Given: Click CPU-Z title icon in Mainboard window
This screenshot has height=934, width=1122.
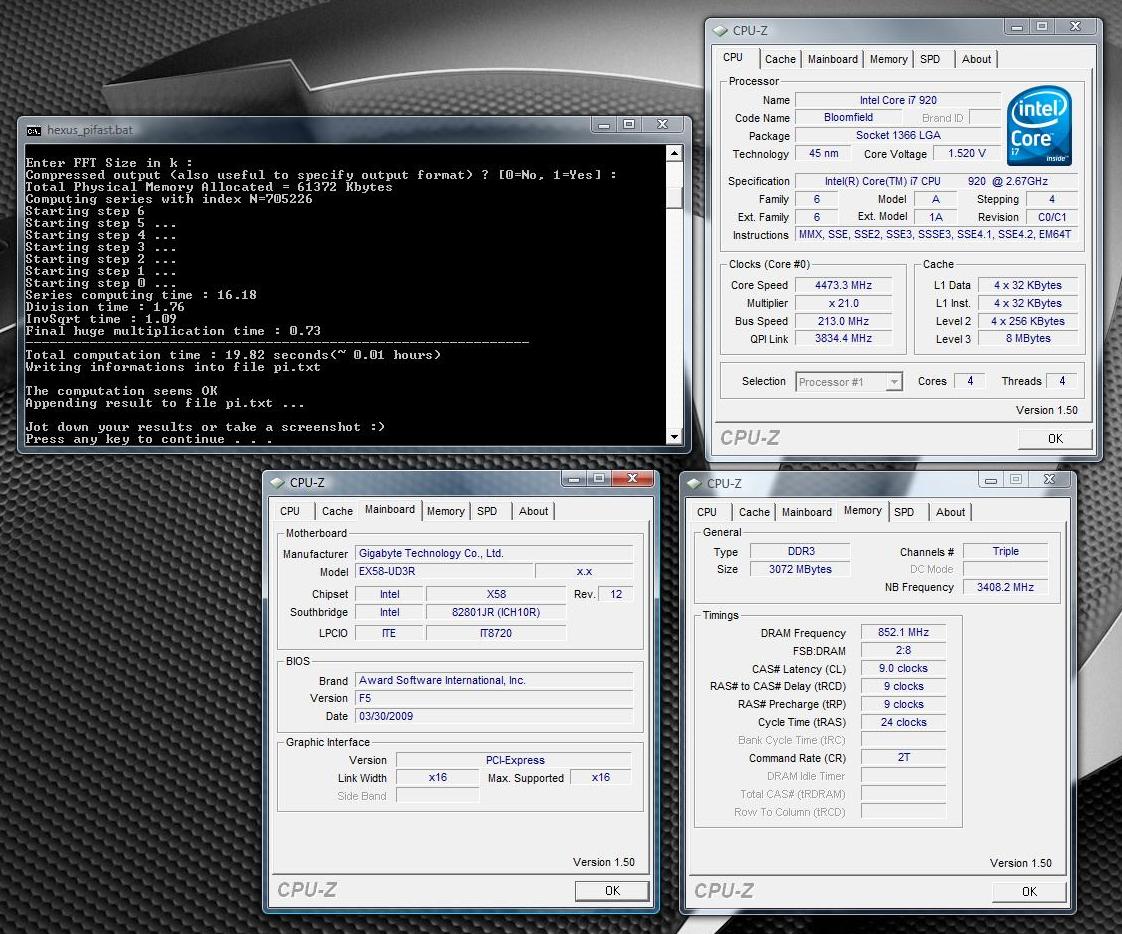Looking at the screenshot, I should pos(278,482).
